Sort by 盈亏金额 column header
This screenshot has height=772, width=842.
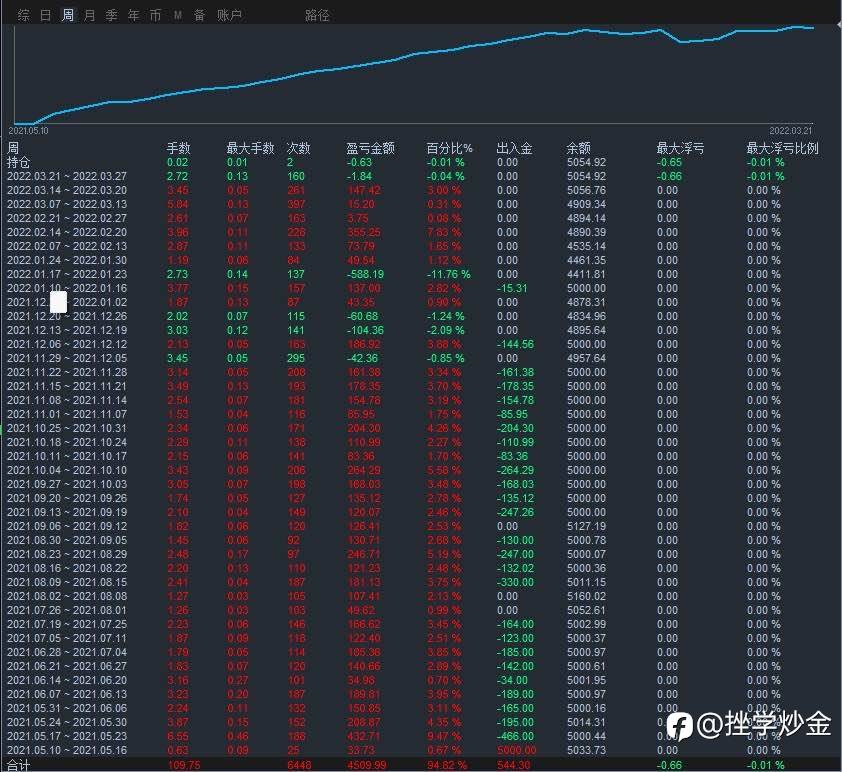(370, 148)
